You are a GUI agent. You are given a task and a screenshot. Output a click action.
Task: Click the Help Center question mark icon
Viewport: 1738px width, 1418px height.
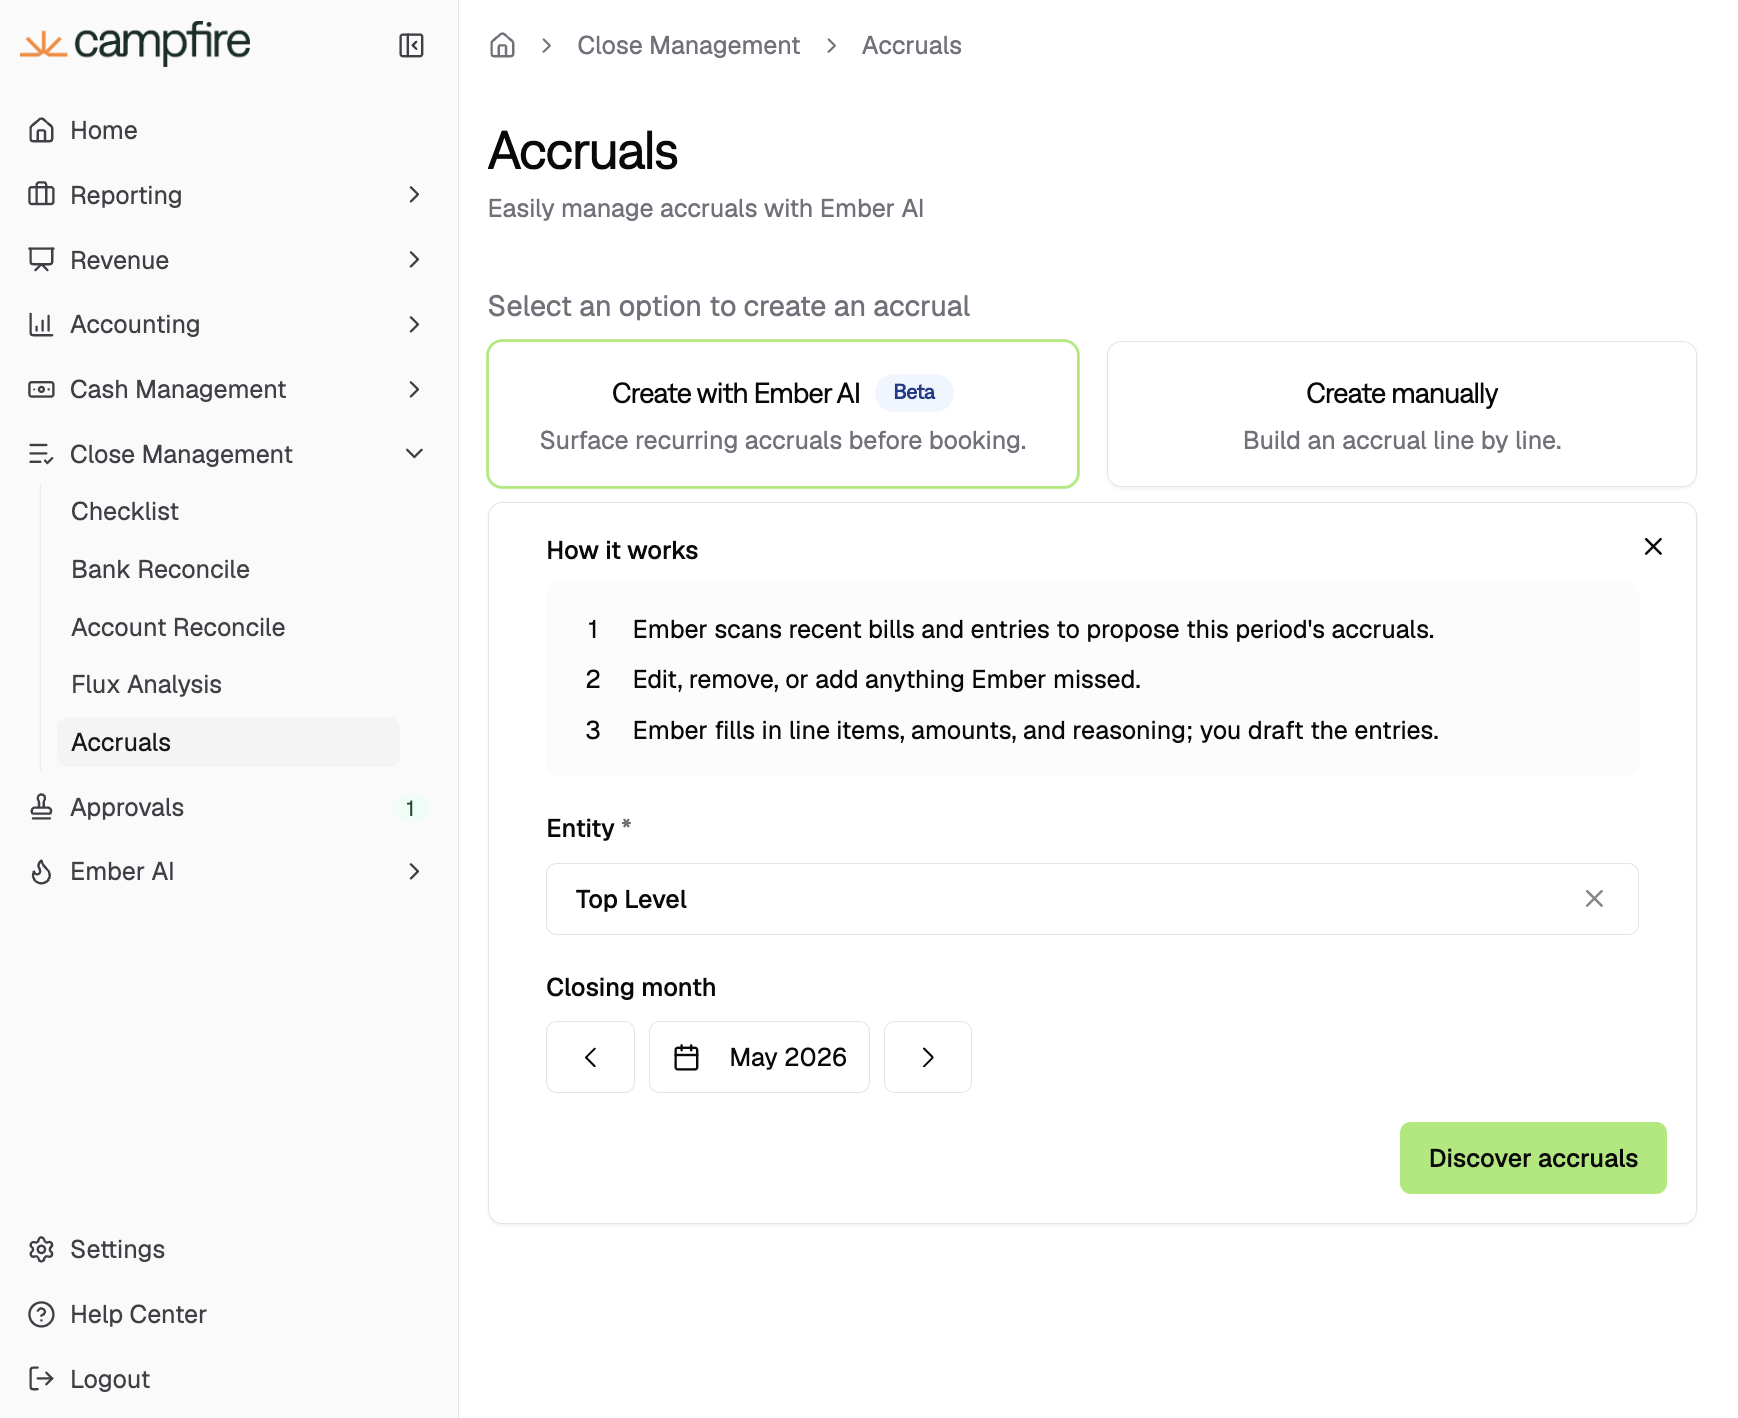pos(41,1314)
